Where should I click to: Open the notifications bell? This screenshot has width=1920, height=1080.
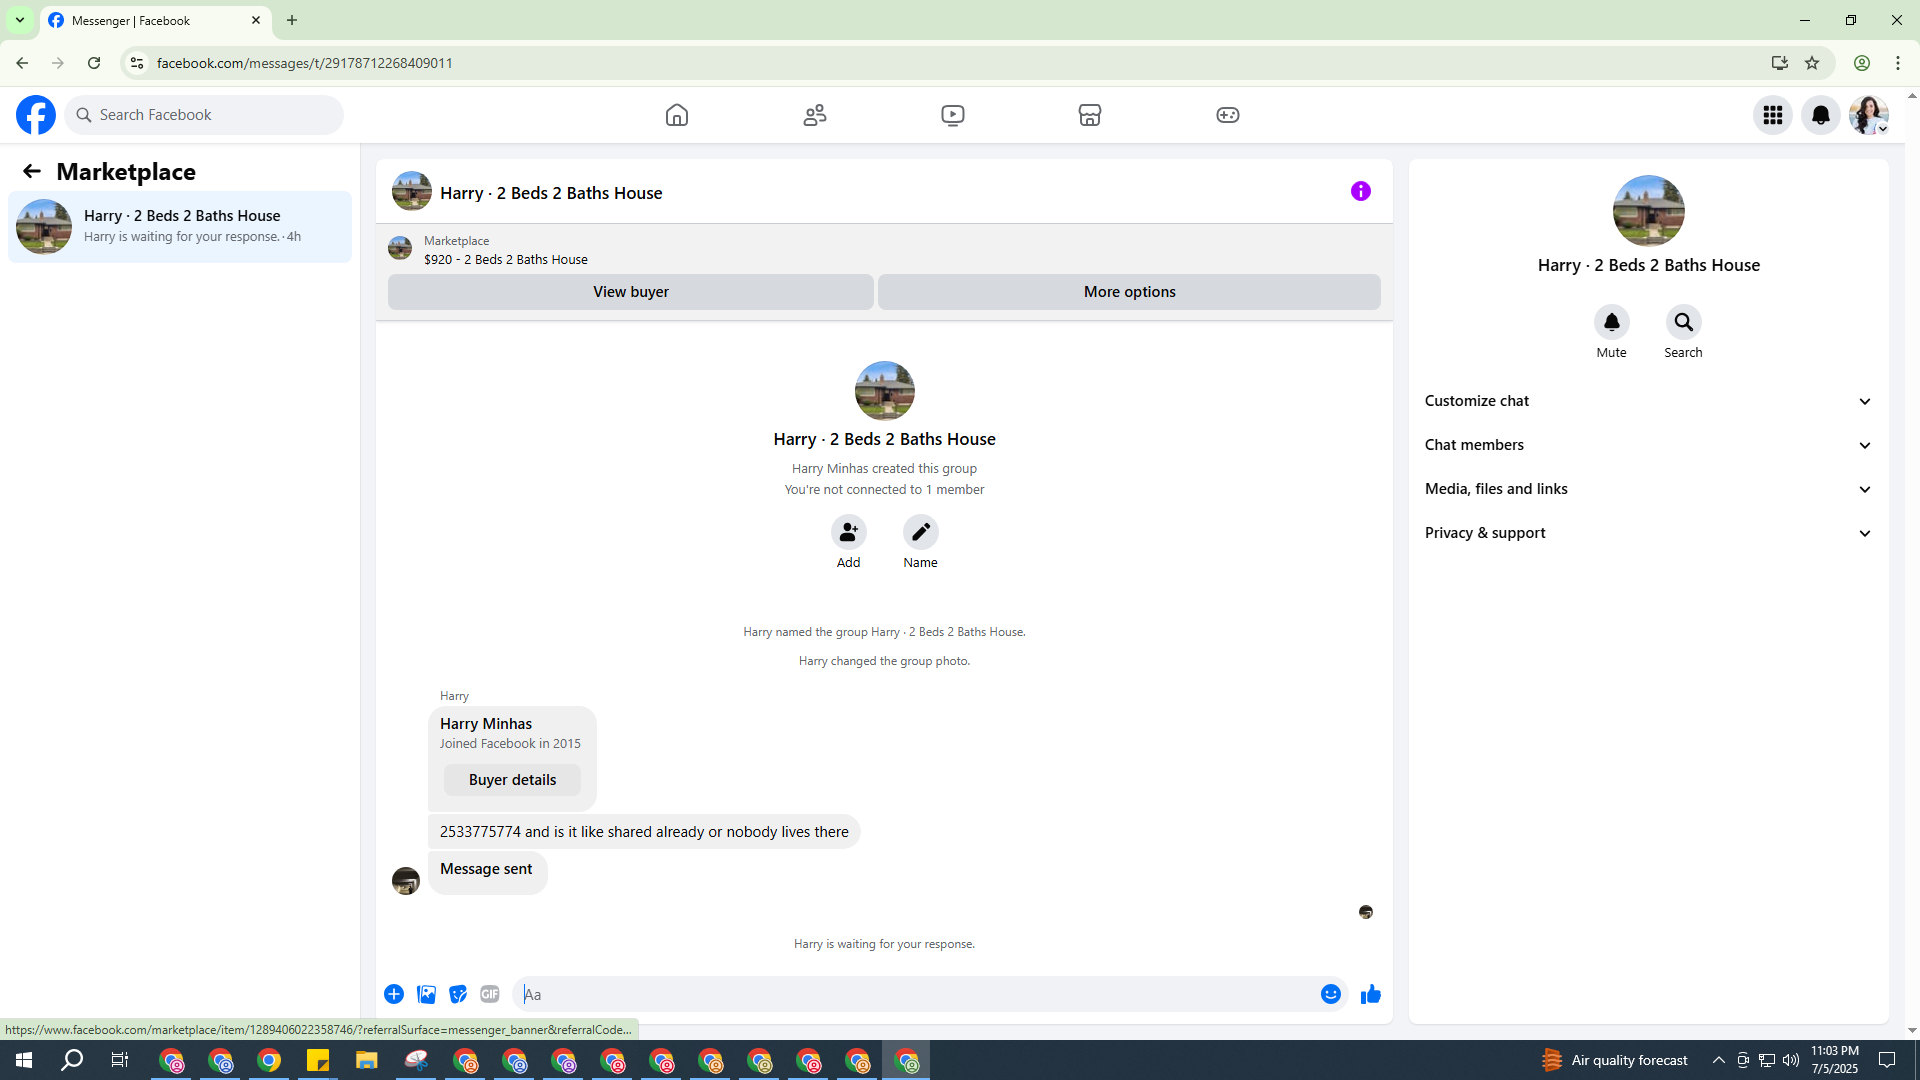(1821, 115)
